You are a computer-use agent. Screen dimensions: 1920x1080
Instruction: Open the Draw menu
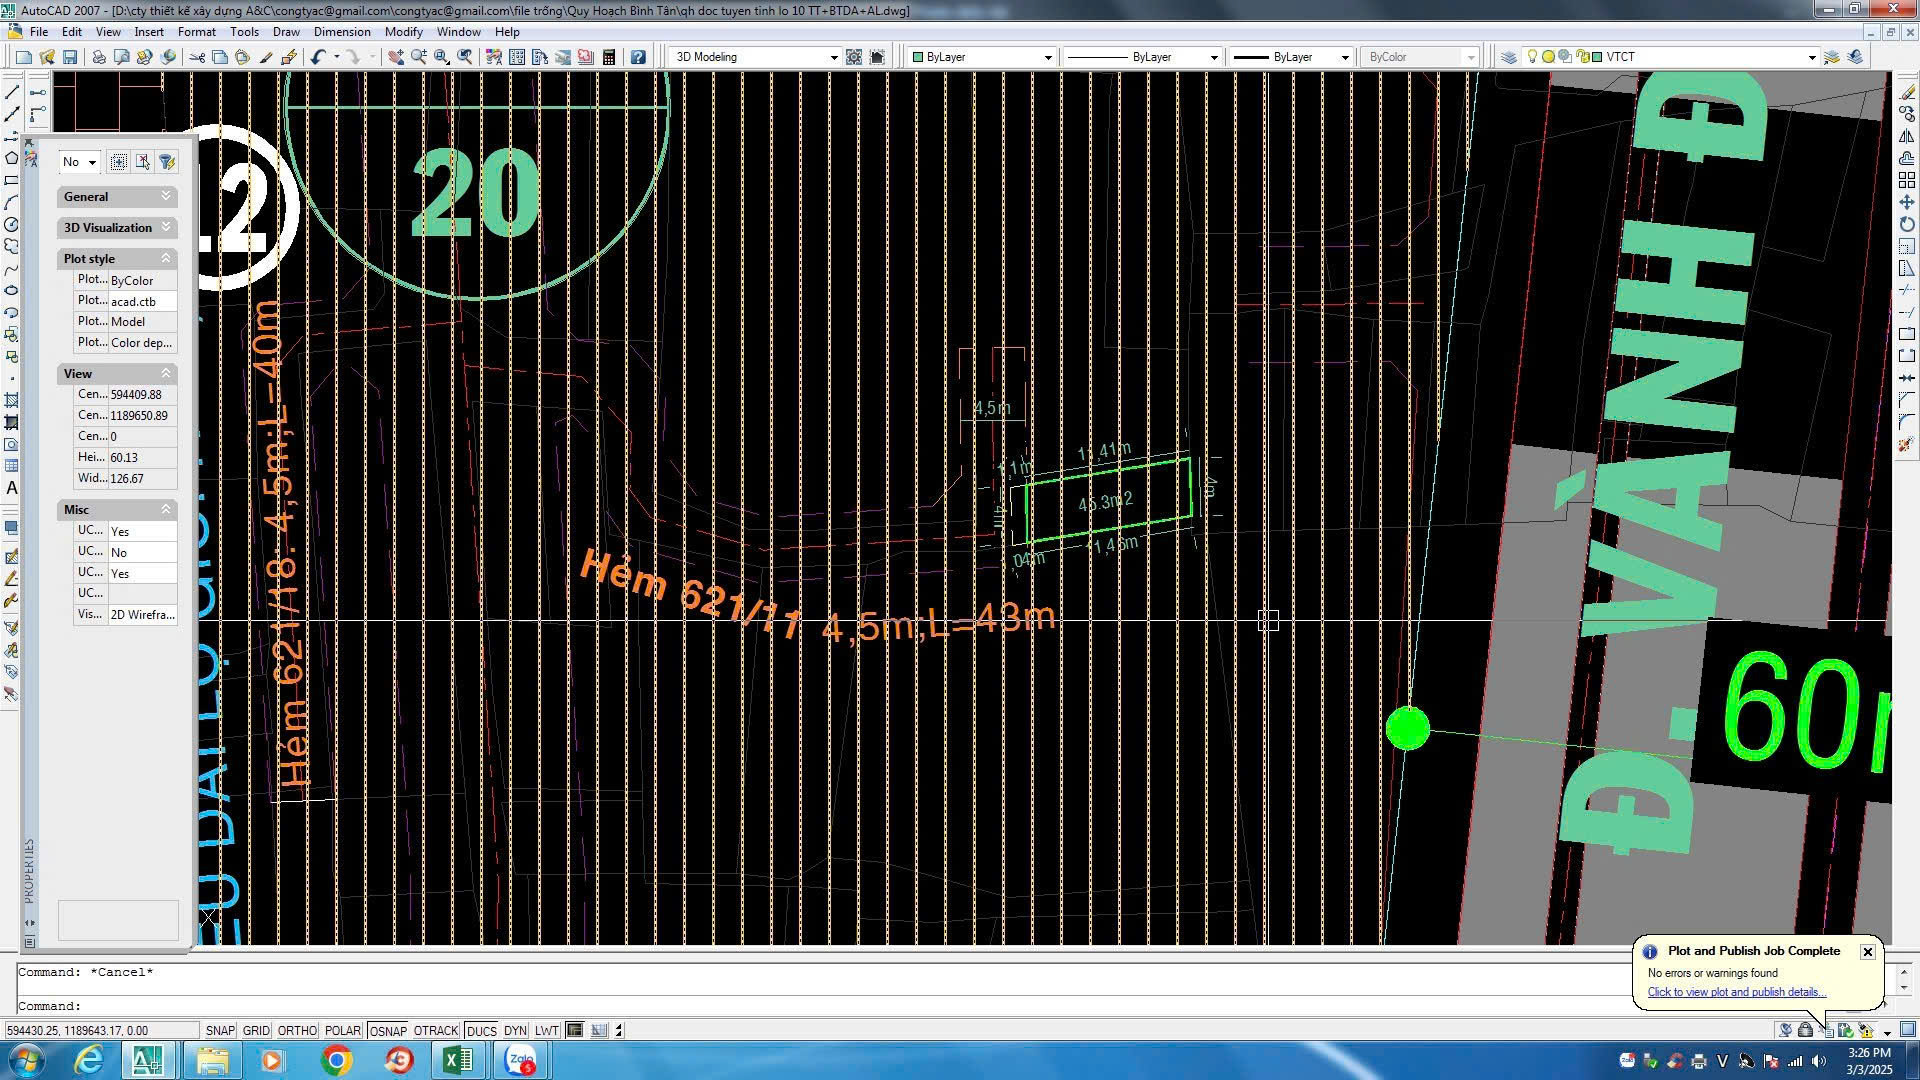(286, 32)
